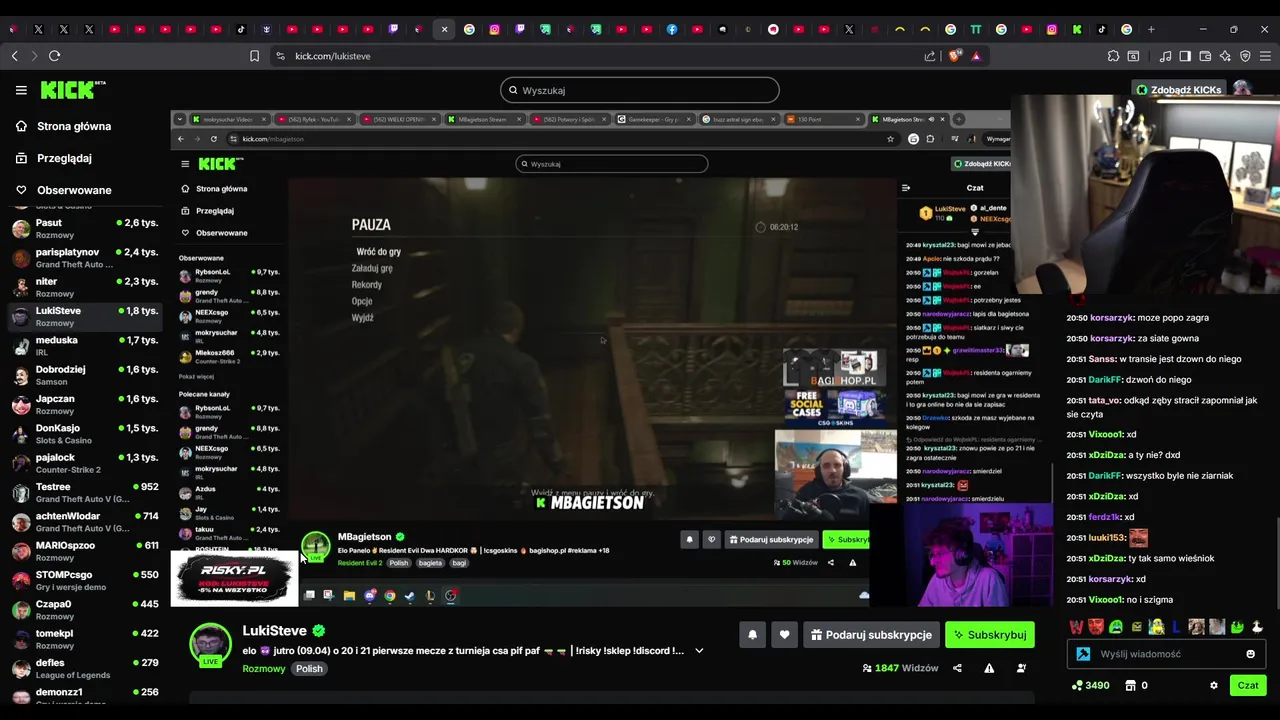Share the LukiSteve stream

[x=957, y=668]
